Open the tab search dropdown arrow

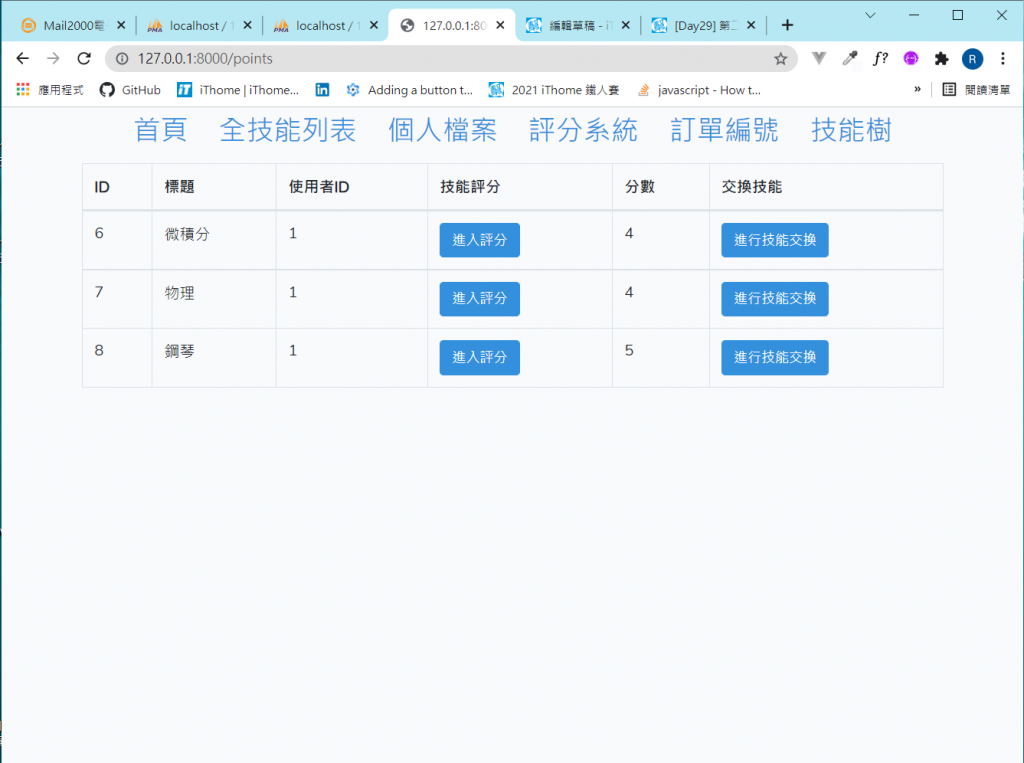point(870,15)
